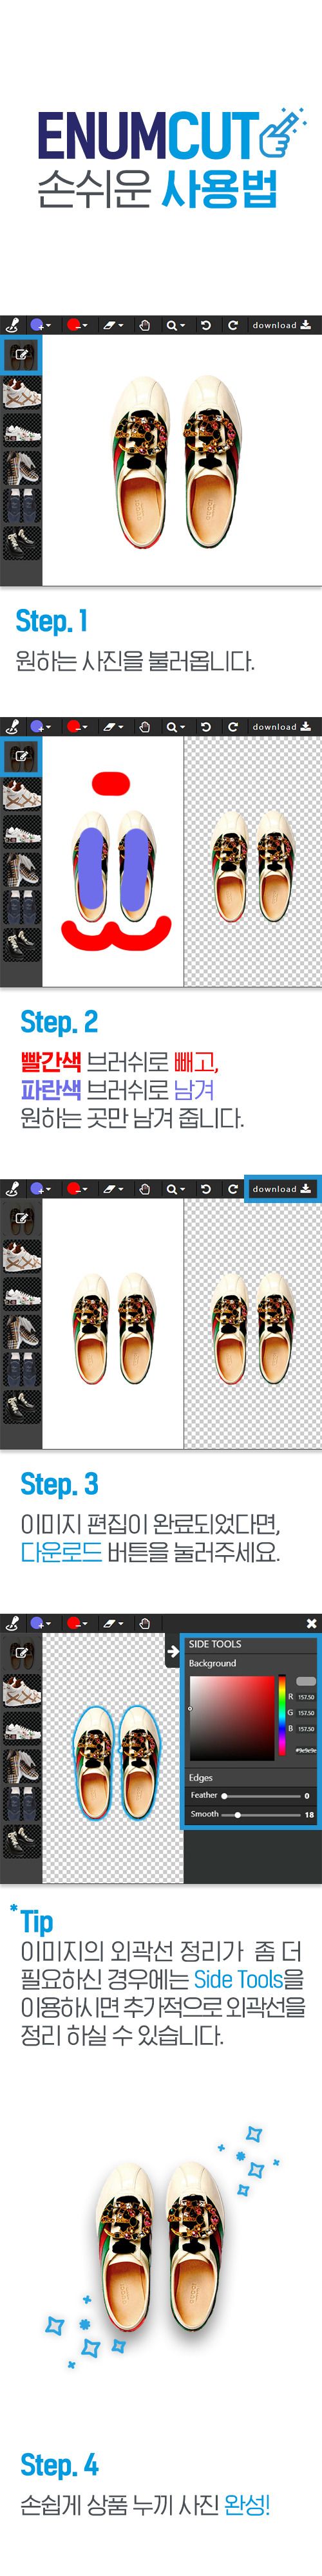The width and height of the screenshot is (322, 2576).
Task: Open blue brush dropdown in Step 2 toolbar
Action: coord(40,726)
